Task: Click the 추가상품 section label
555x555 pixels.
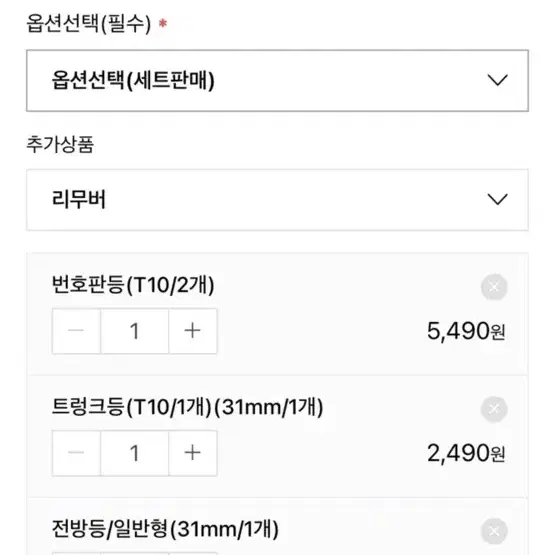Action: 60,144
